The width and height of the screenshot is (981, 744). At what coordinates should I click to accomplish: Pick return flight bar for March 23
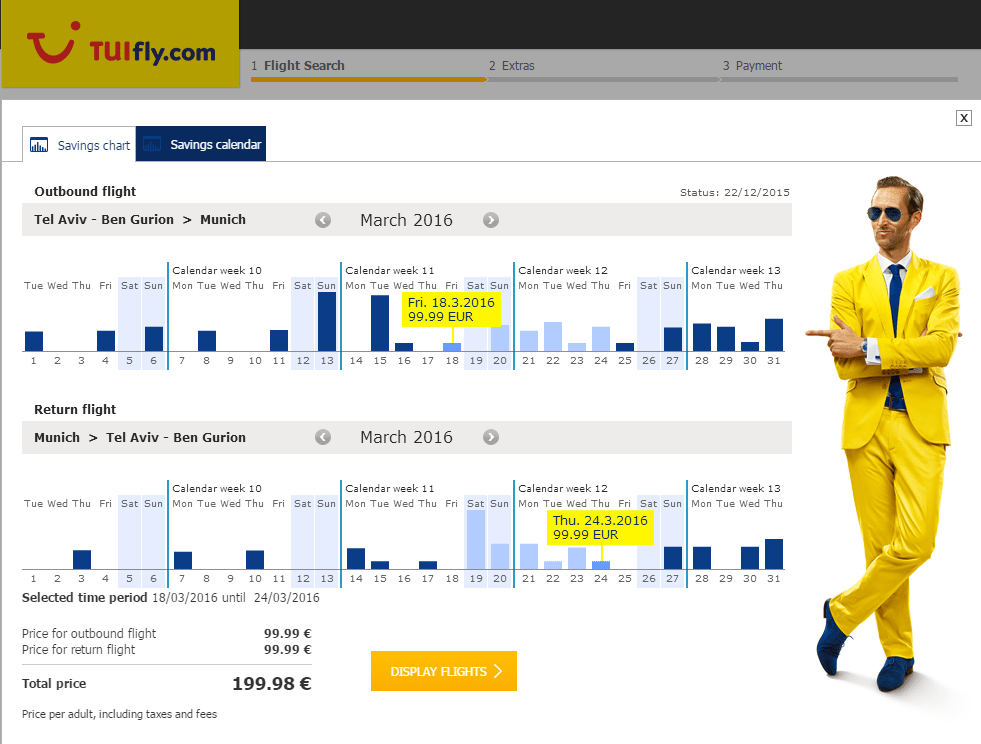pos(577,558)
